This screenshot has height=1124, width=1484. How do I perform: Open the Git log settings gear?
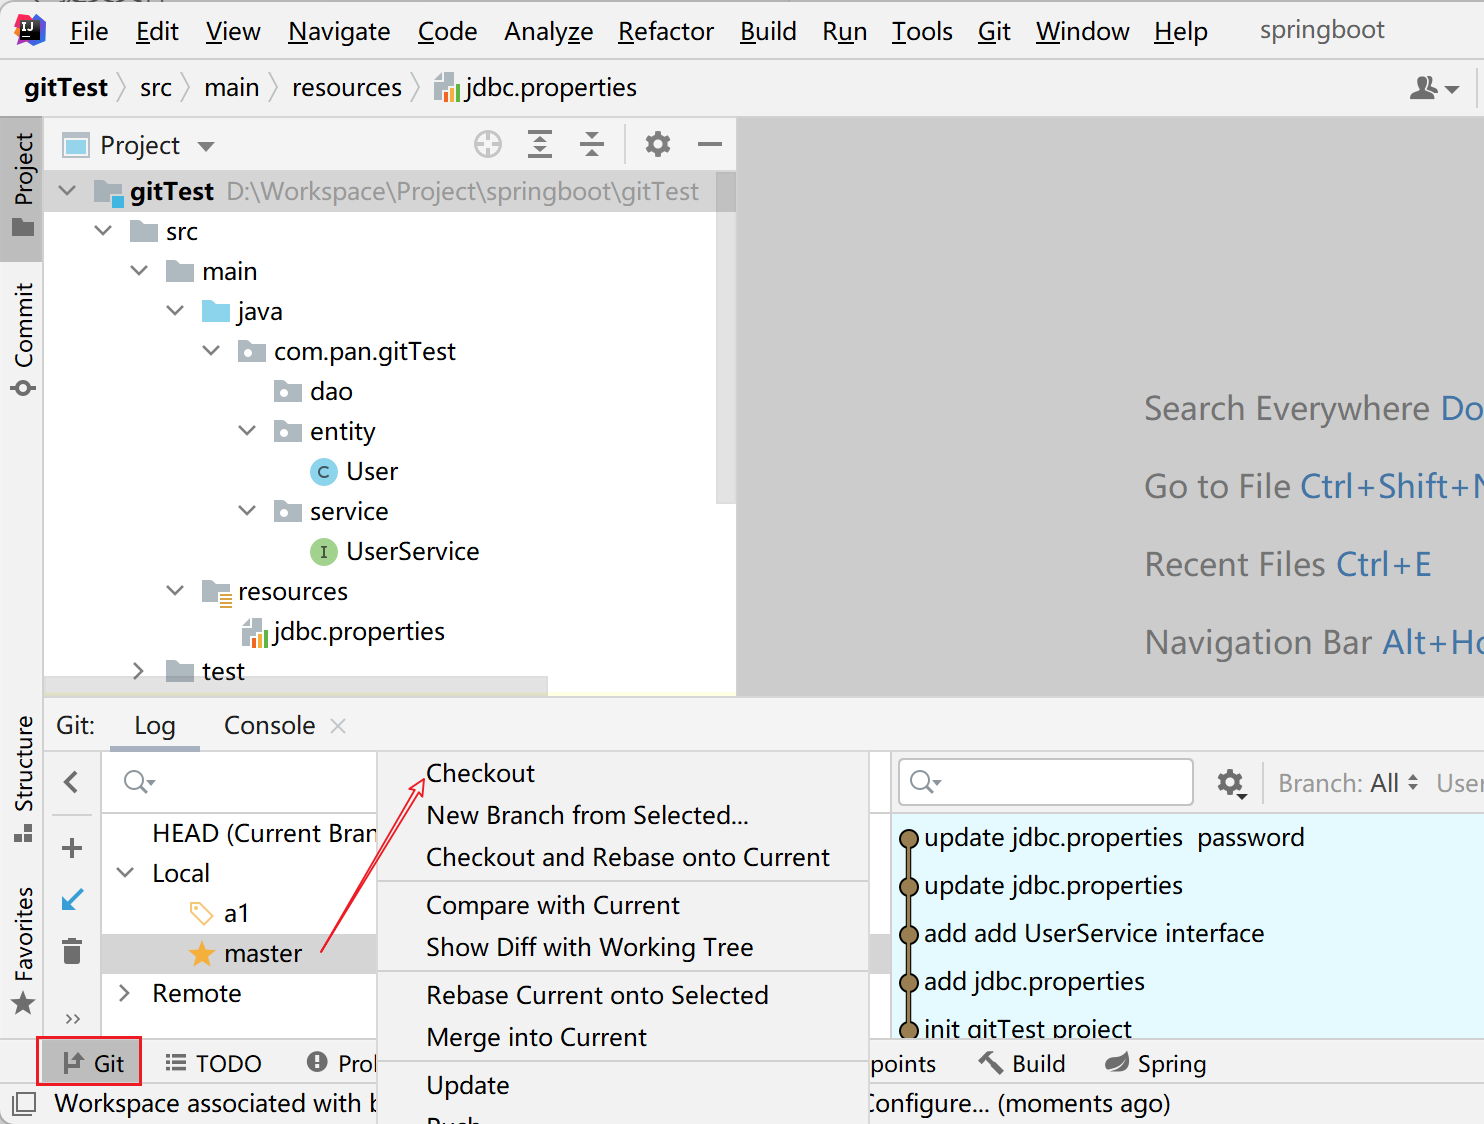(x=1231, y=783)
